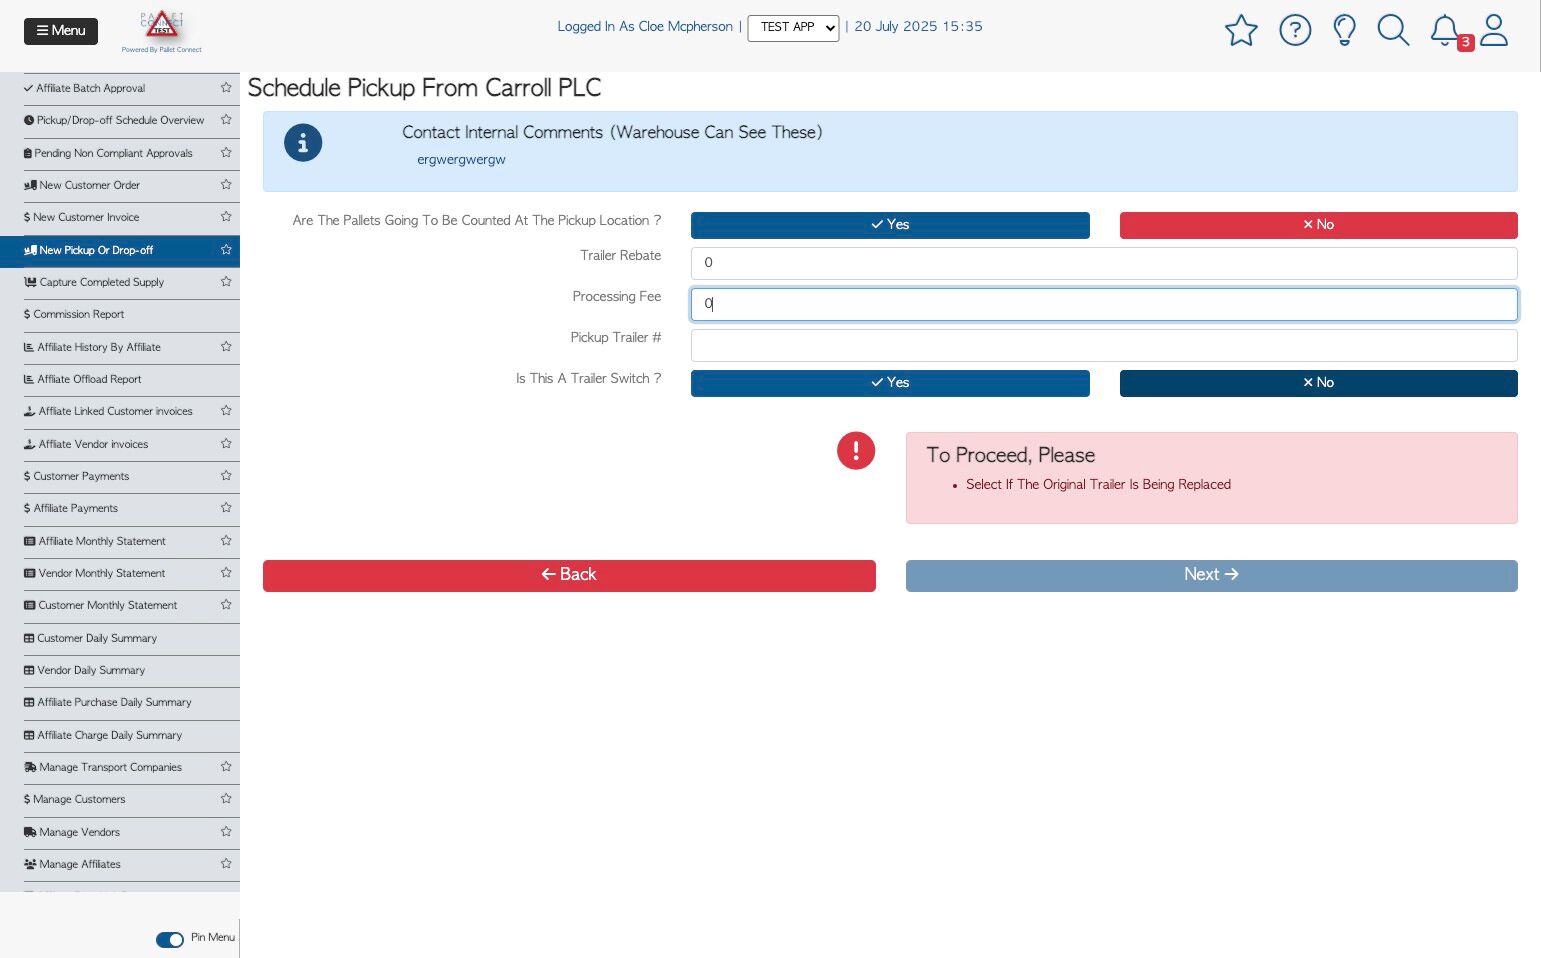Focus the Processing Fee input field

(x=1104, y=304)
